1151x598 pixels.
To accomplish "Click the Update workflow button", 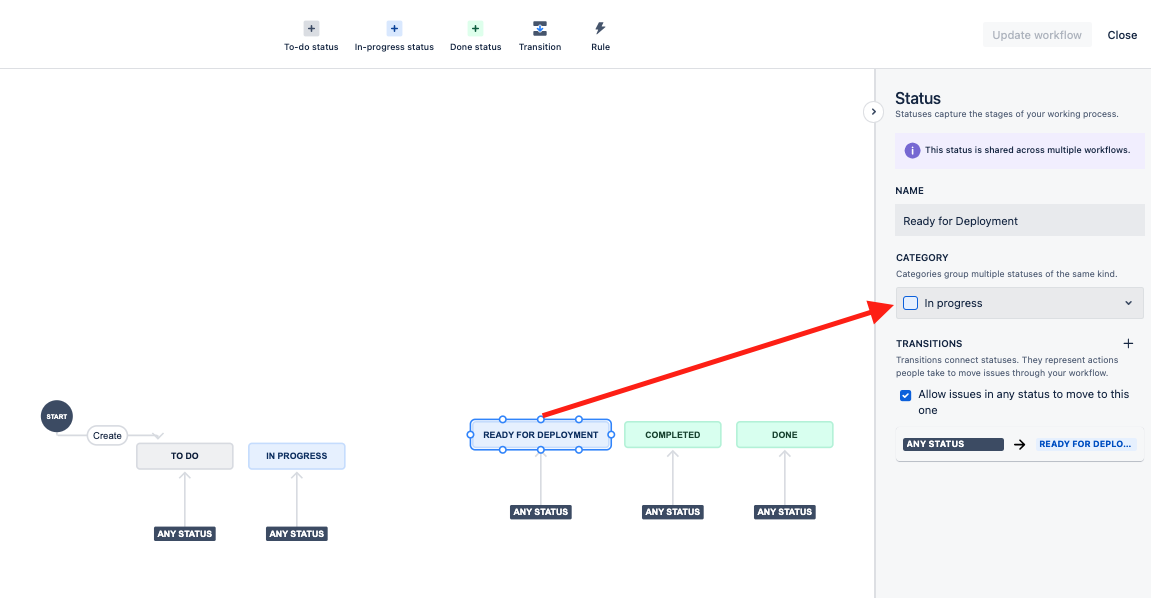I will click(x=1037, y=34).
